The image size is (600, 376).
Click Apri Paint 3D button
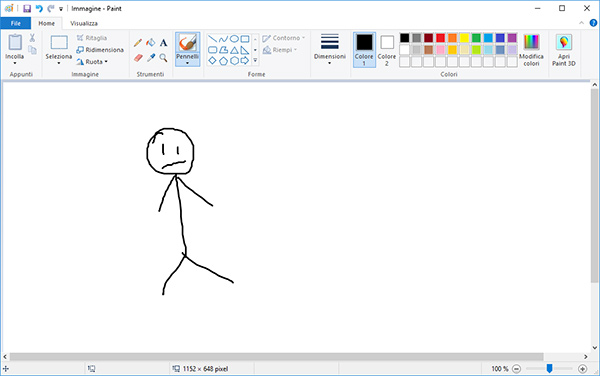tap(564, 50)
